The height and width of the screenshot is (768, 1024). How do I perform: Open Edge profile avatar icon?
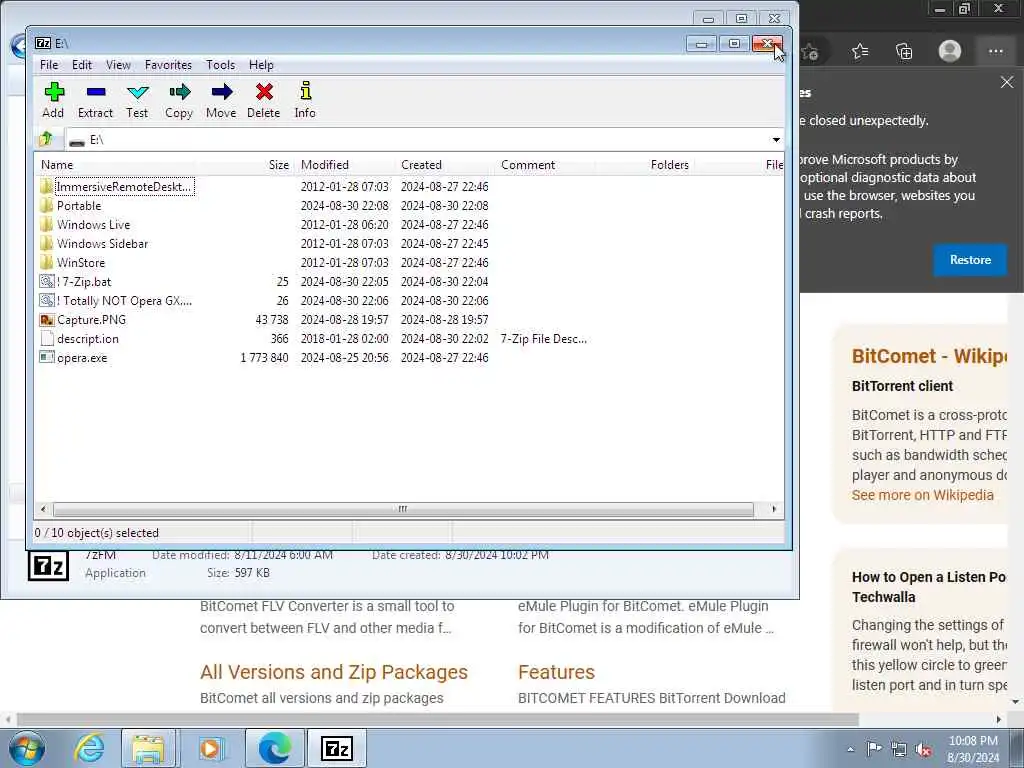pos(950,51)
